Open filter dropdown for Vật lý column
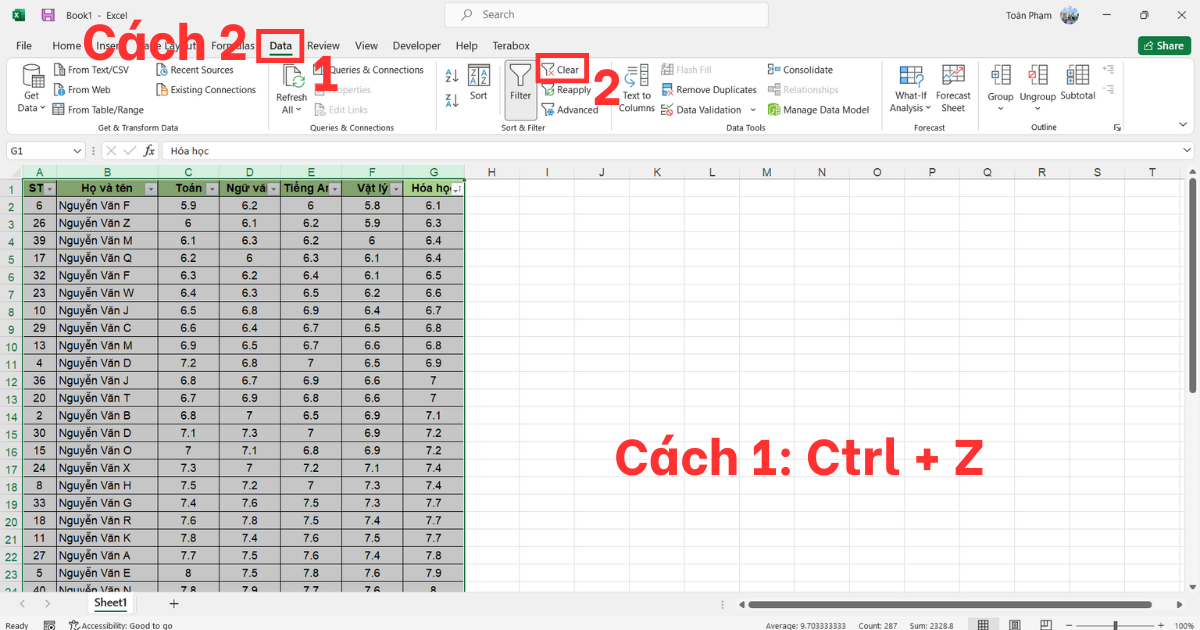Screen dimensions: 1200x630 (396, 189)
